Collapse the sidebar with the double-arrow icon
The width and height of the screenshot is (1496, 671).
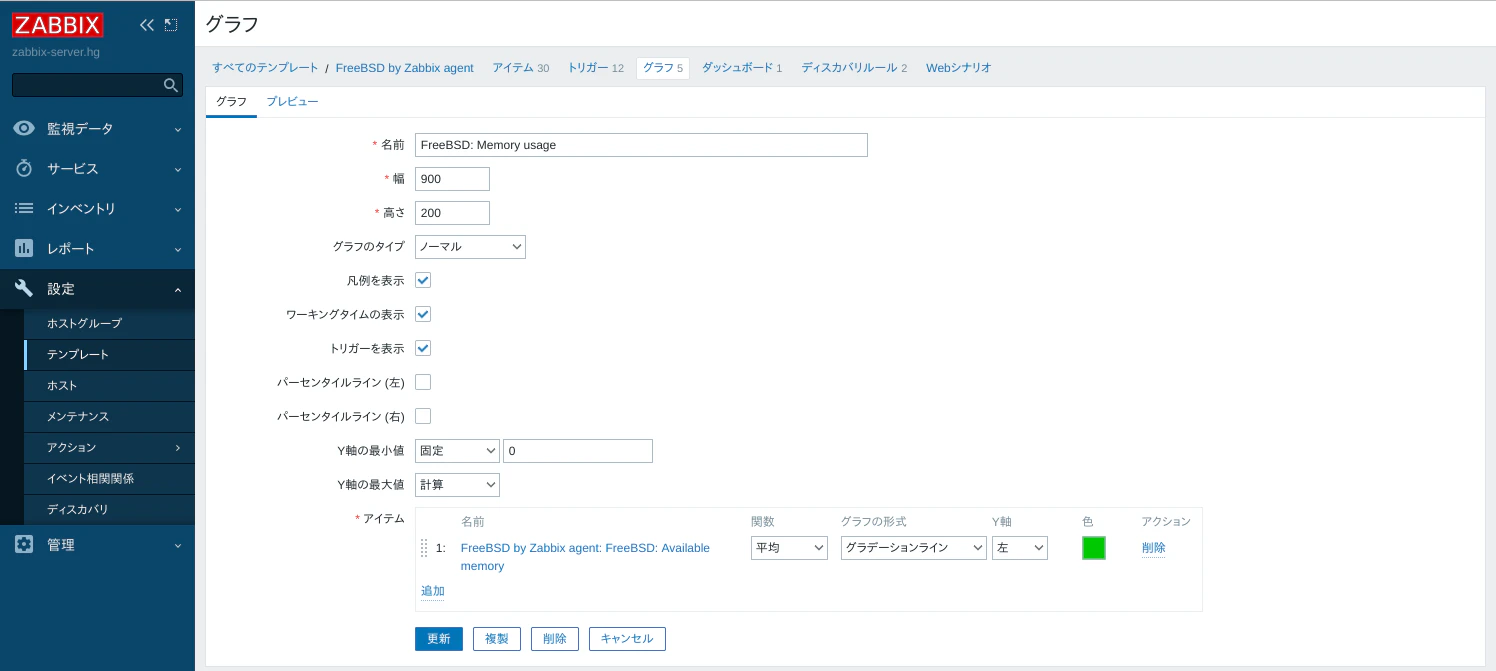147,25
